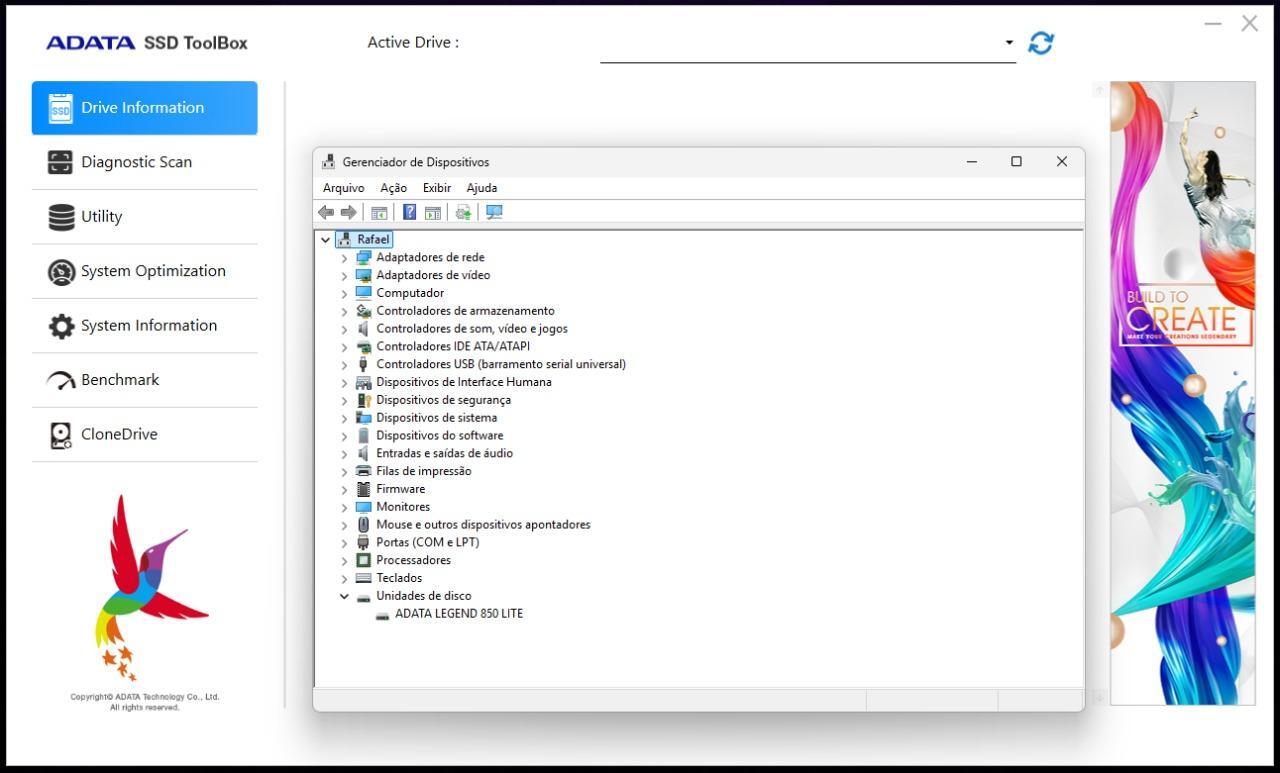
Task: Select CloneDrive in sidebar
Action: click(144, 434)
